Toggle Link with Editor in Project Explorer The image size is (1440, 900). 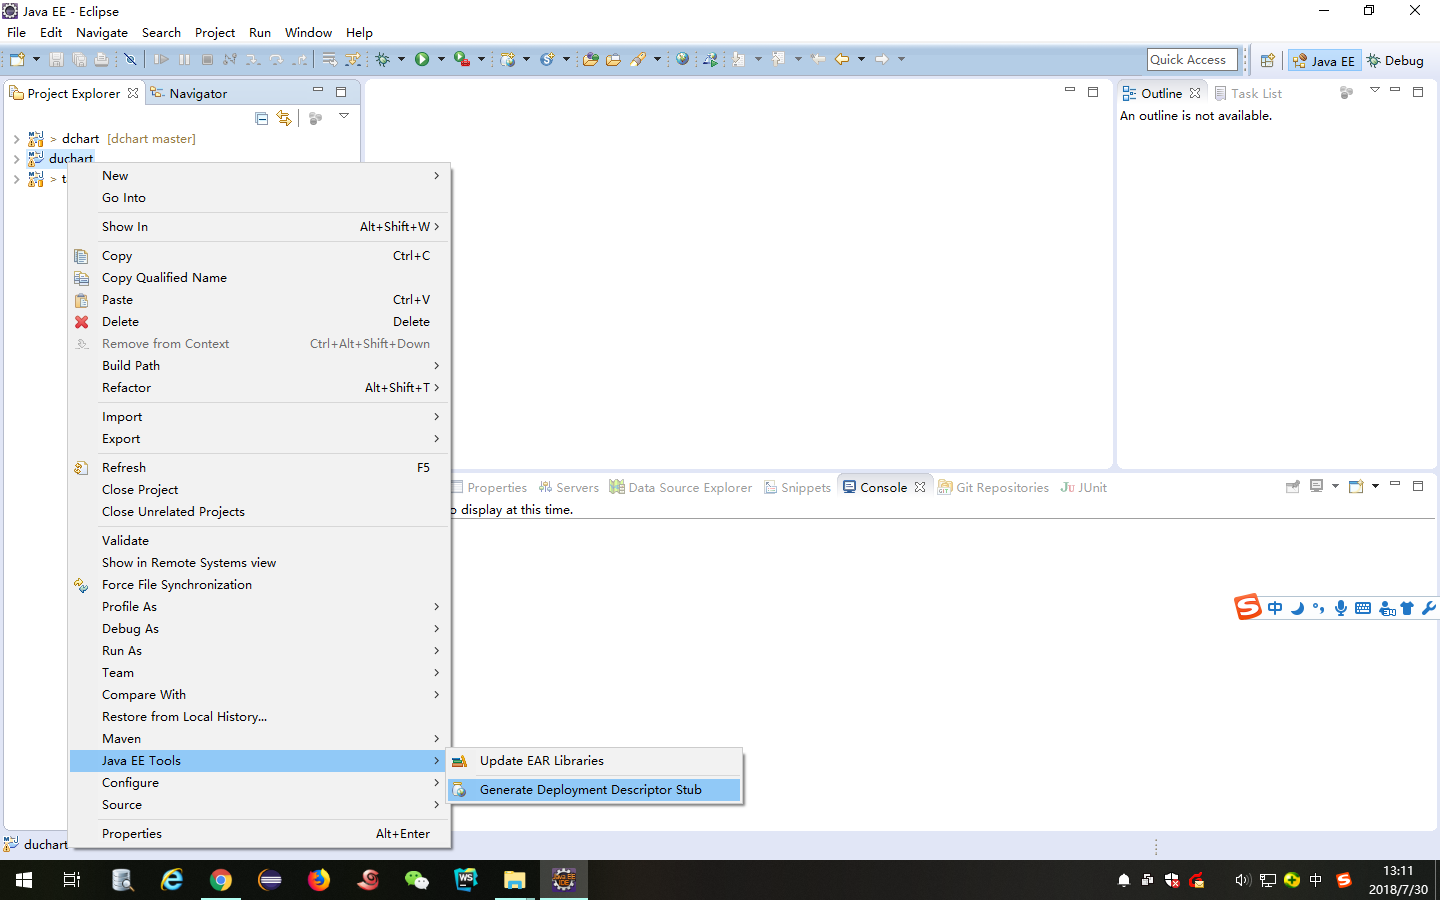pos(284,118)
